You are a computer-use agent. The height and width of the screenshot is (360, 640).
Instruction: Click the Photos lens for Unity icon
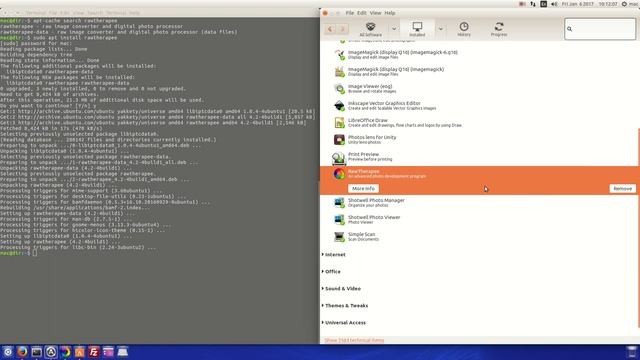339,140
